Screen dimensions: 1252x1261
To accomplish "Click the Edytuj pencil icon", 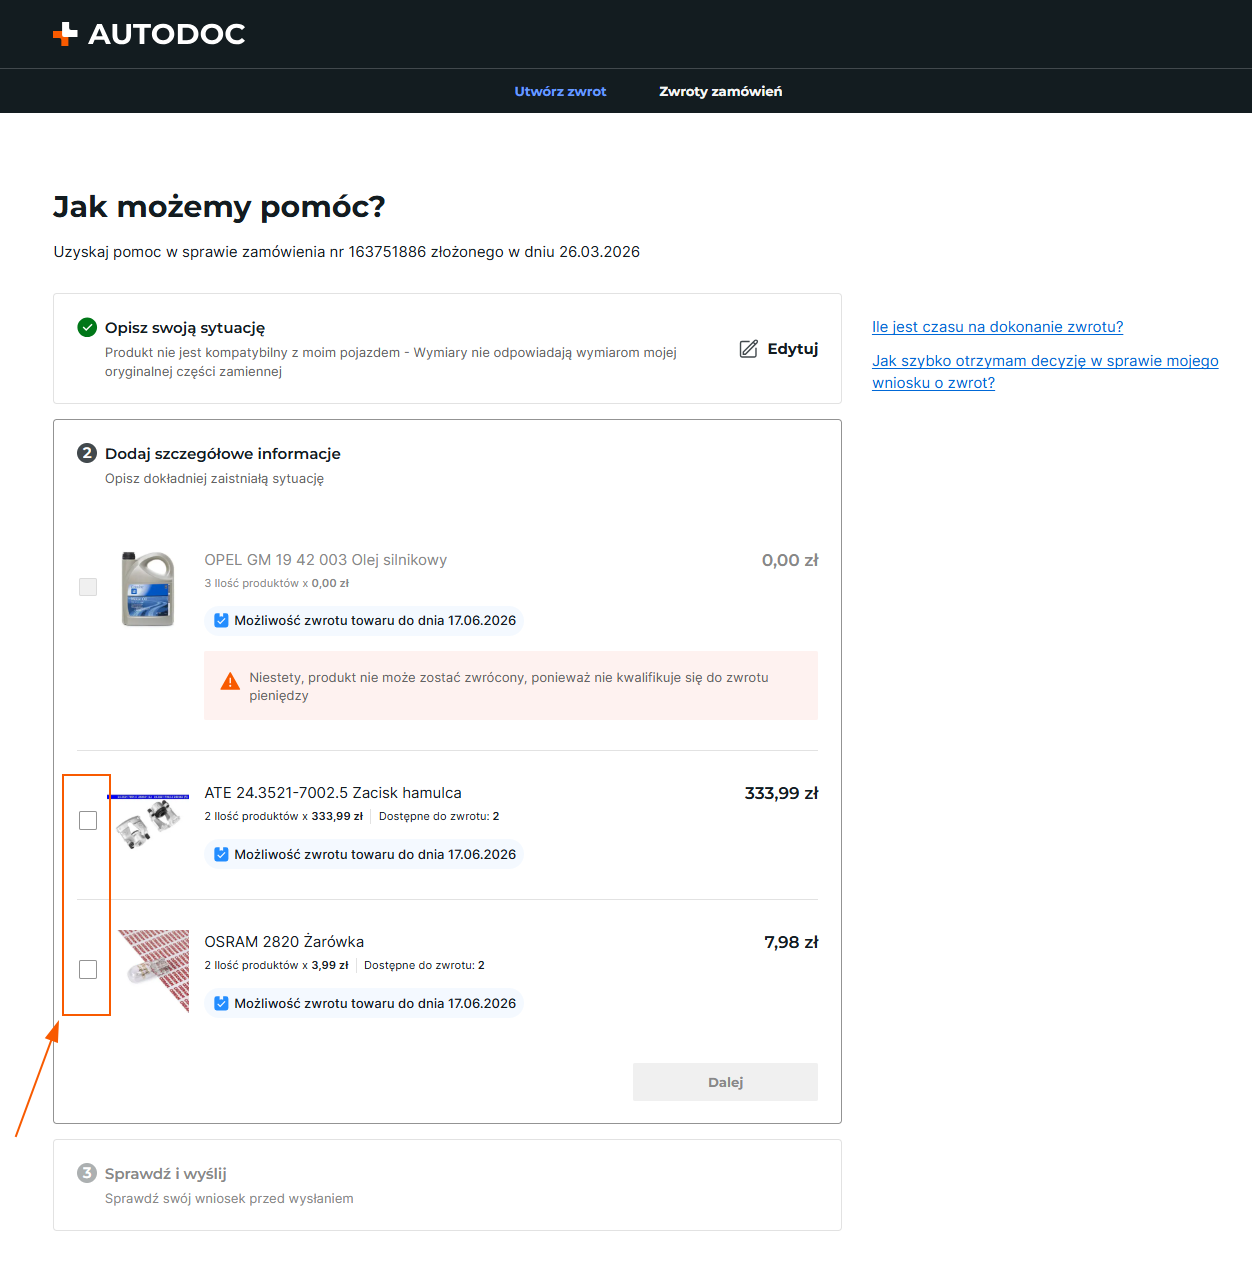I will pos(748,348).
